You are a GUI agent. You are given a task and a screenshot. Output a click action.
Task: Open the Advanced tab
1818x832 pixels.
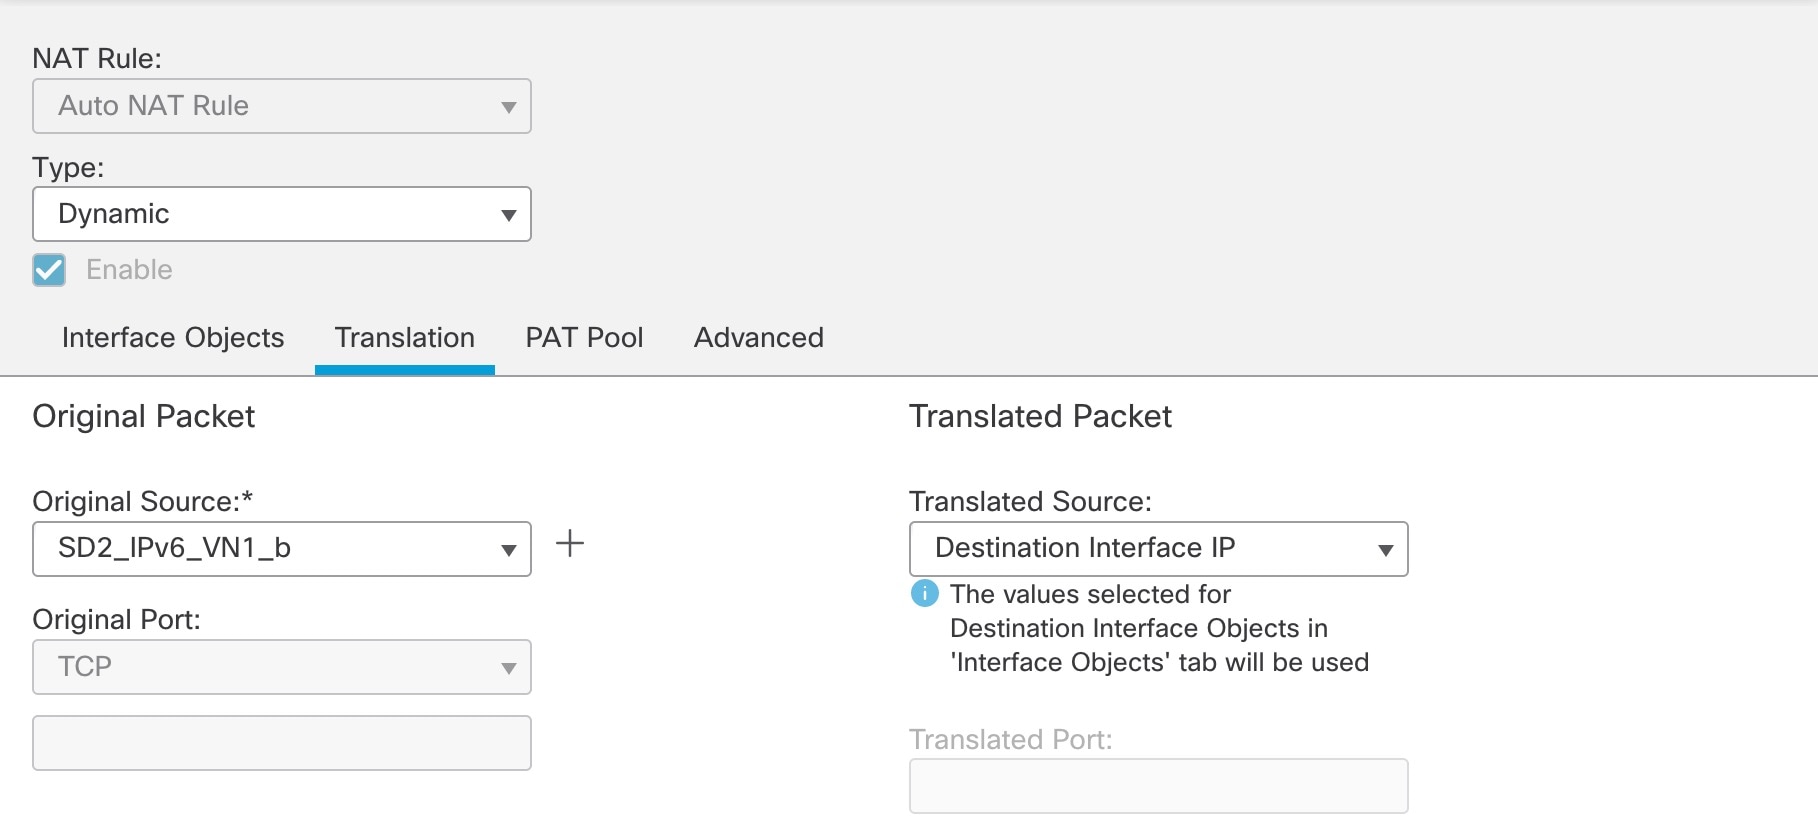759,338
